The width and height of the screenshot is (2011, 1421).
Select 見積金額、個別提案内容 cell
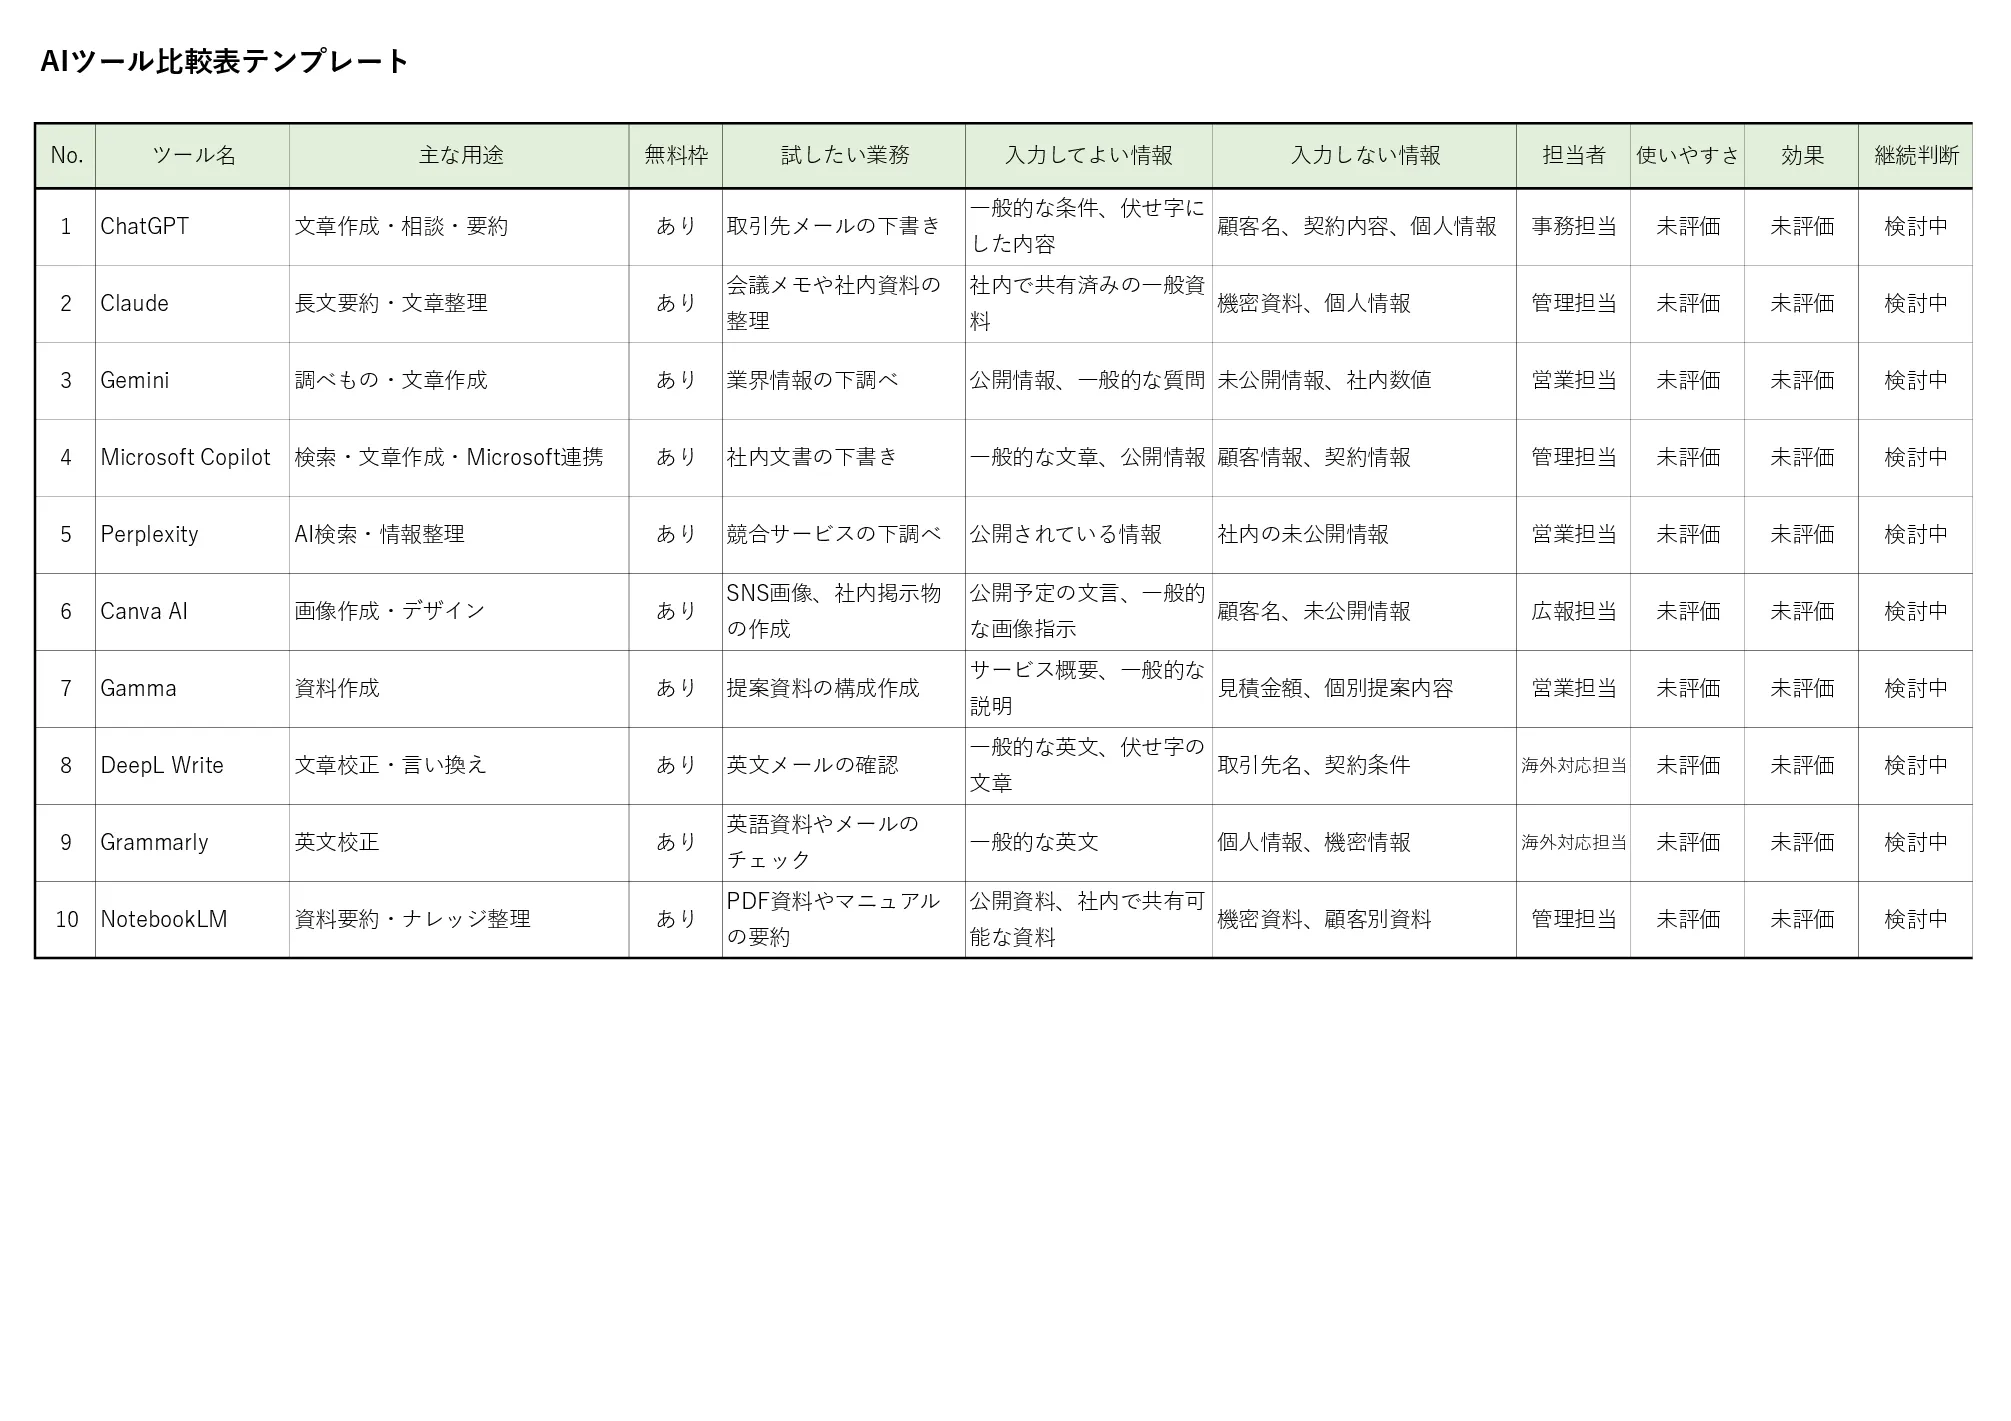point(1365,689)
